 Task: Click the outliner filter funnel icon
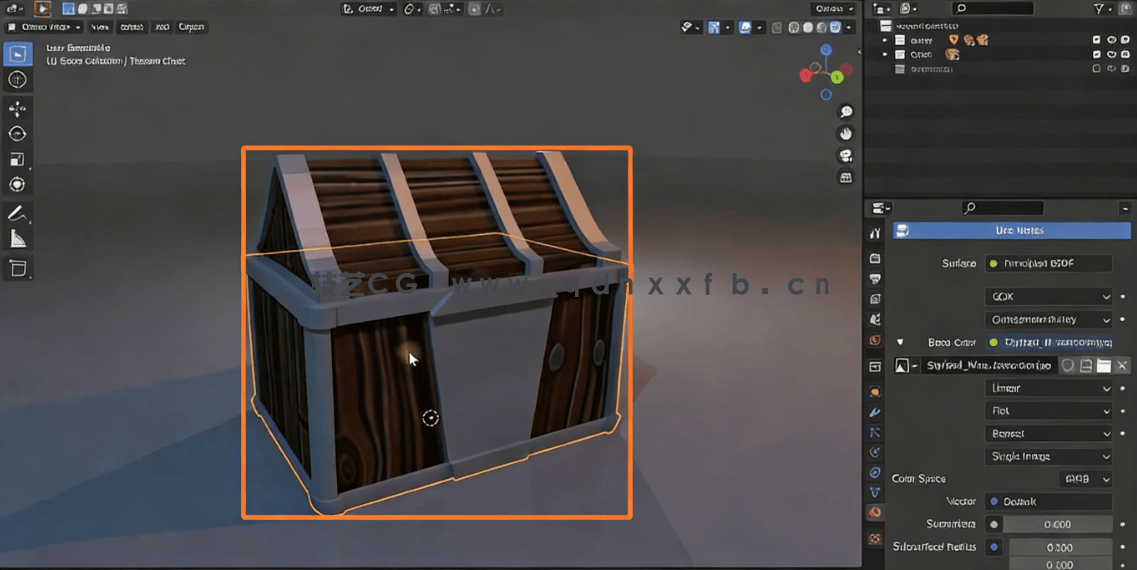(x=1099, y=9)
